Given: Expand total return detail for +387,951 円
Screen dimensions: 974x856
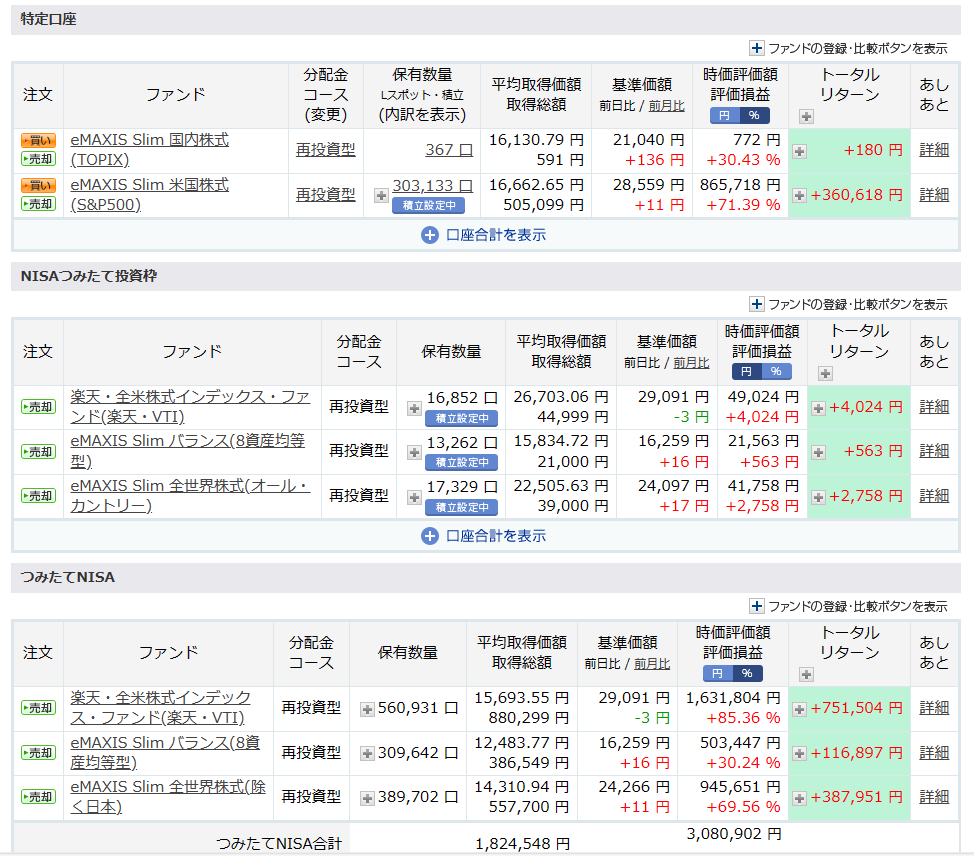Looking at the screenshot, I should 799,798.
